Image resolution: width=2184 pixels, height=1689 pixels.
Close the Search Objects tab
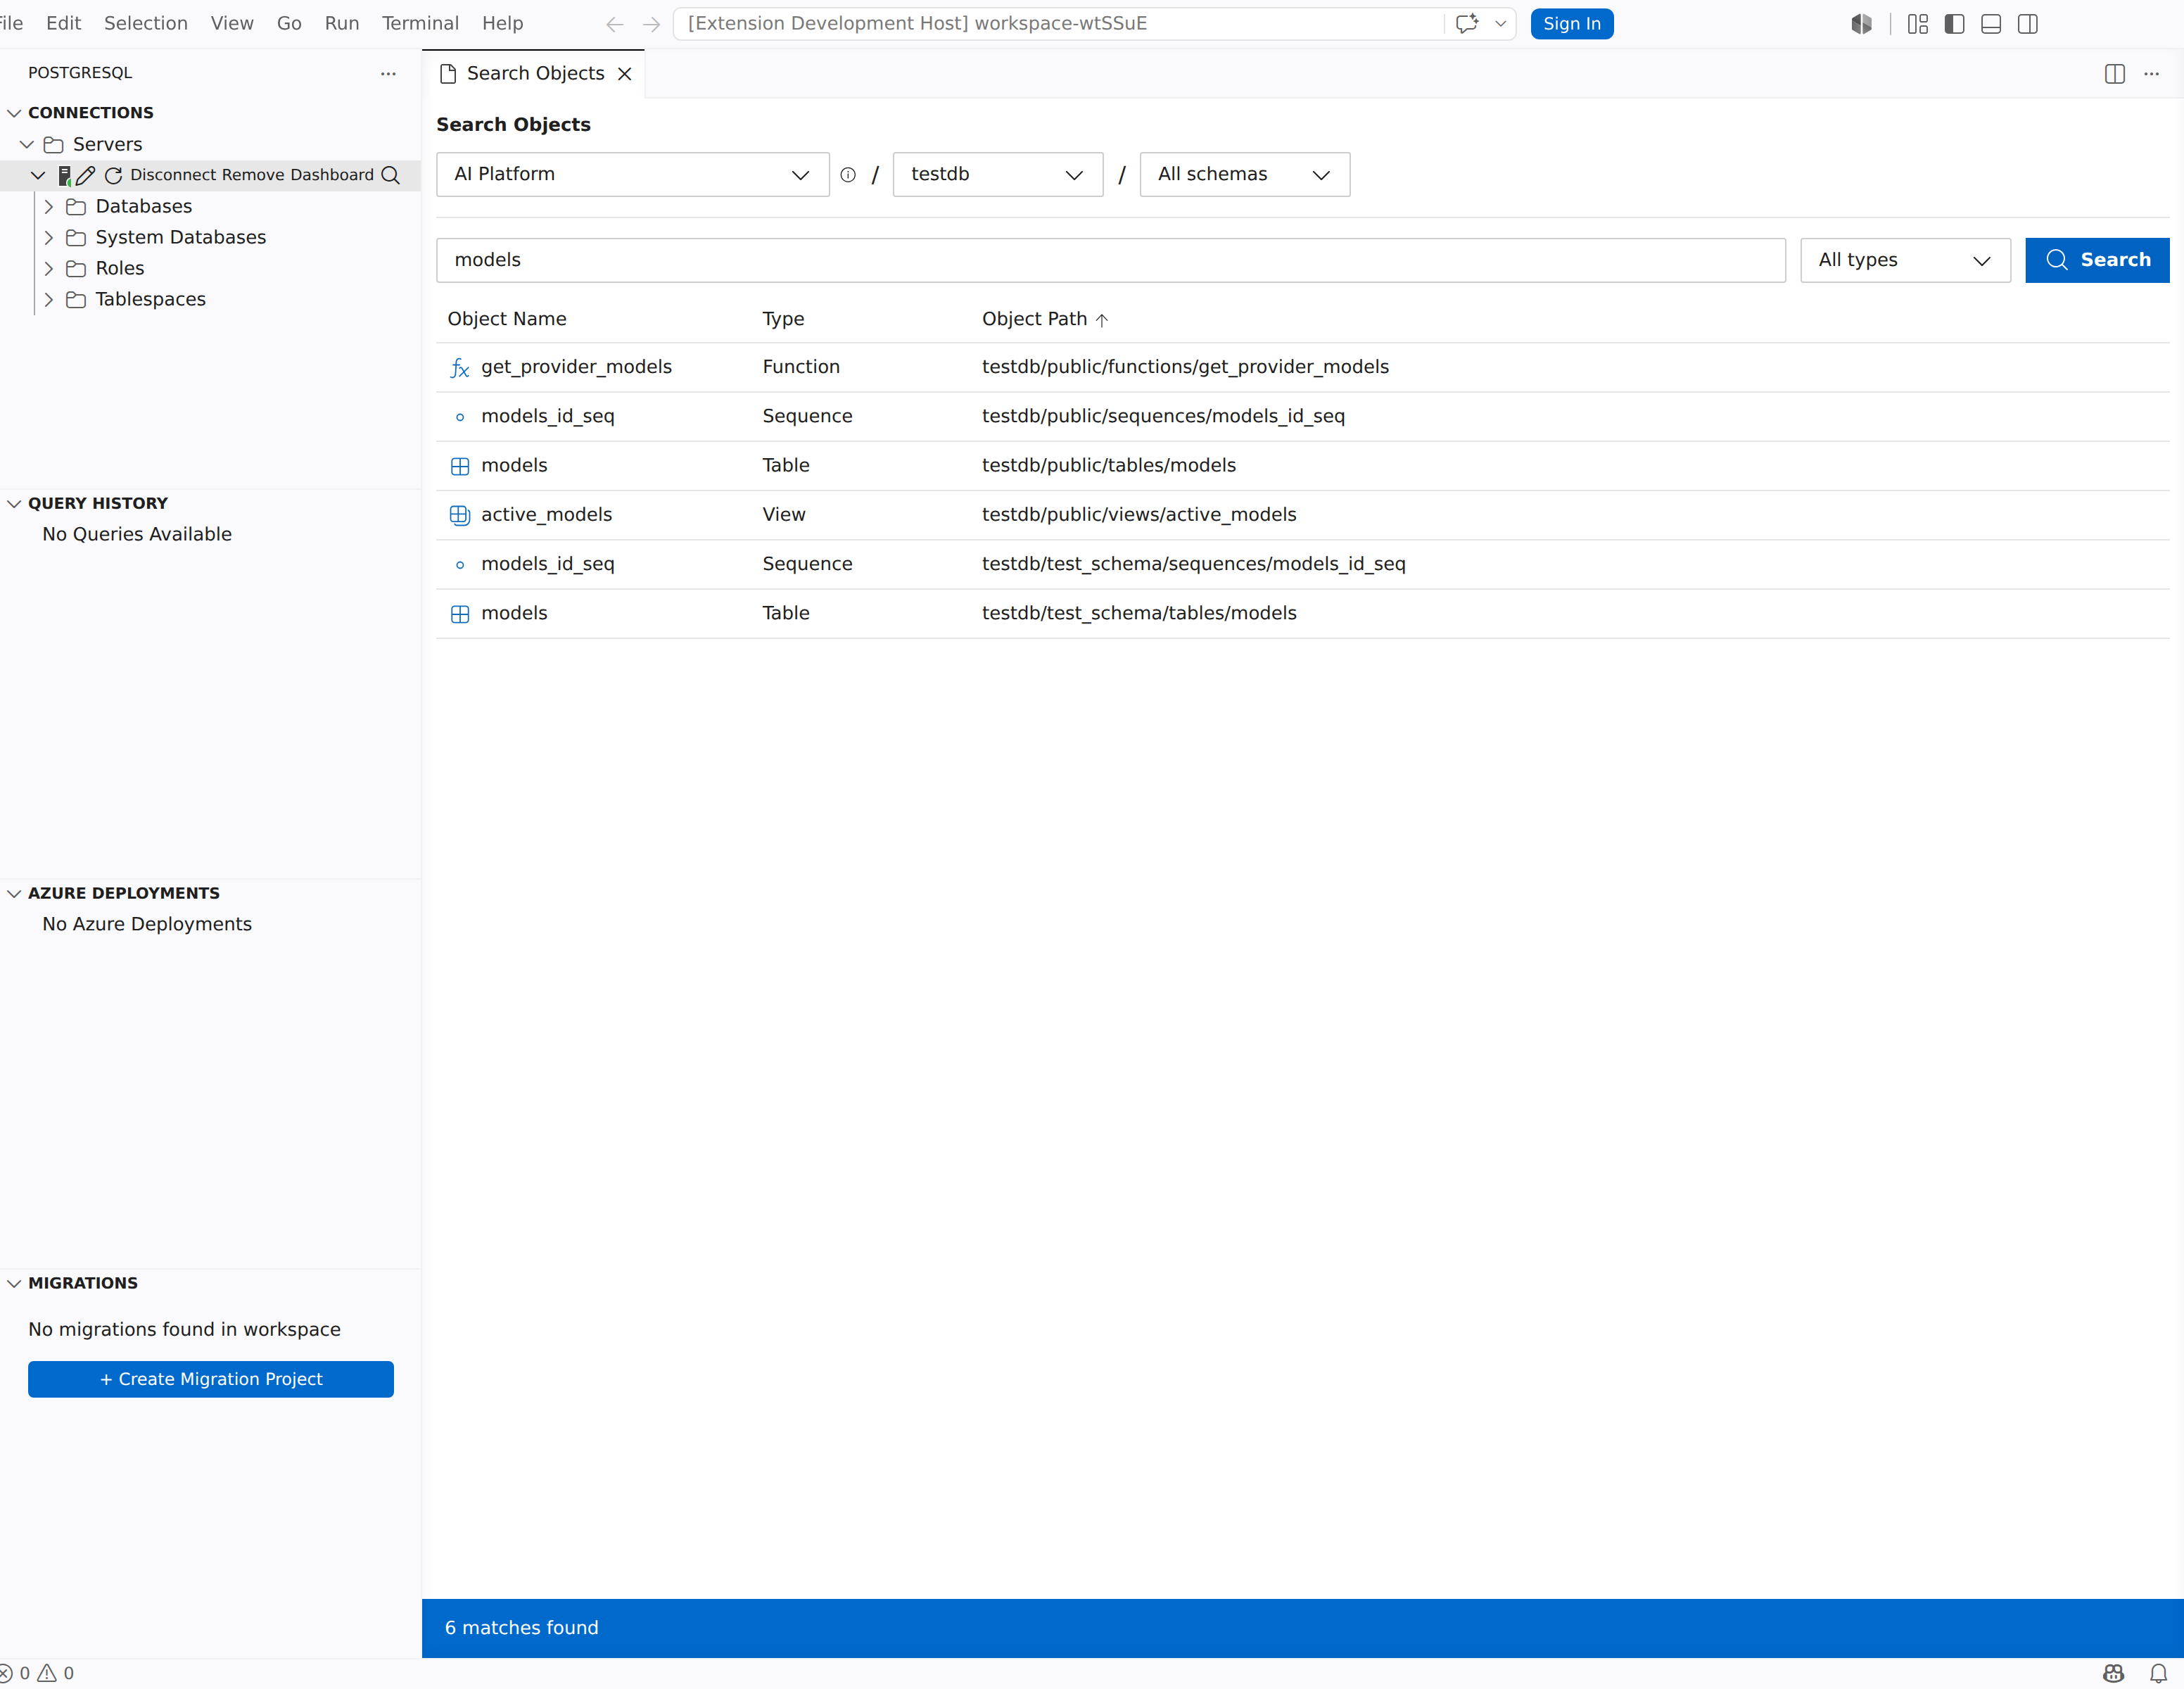625,74
